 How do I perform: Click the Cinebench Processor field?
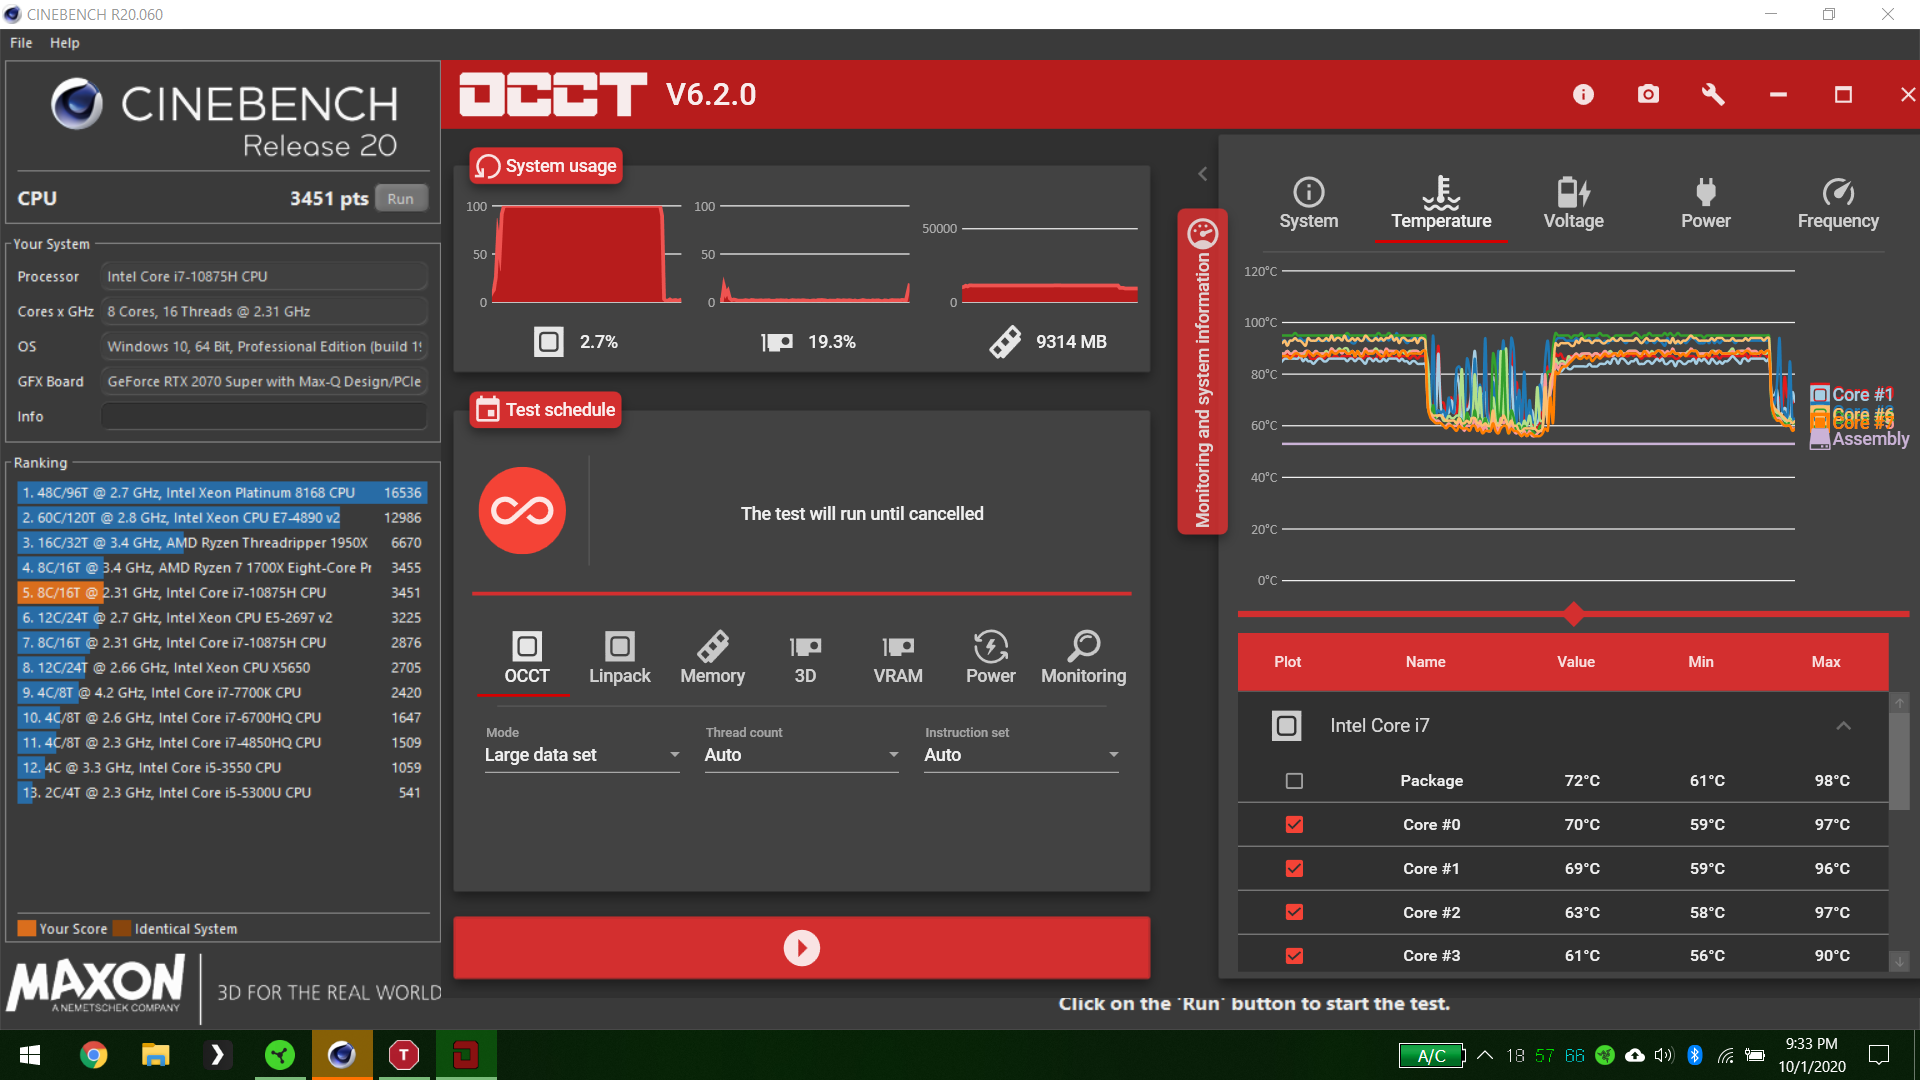point(264,277)
